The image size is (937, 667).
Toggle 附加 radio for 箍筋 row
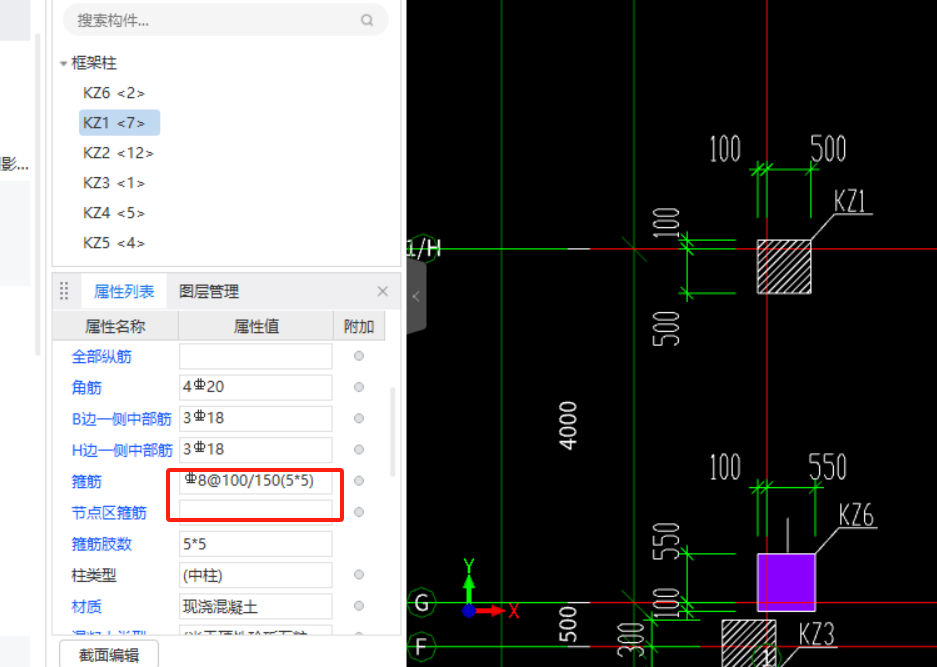359,481
